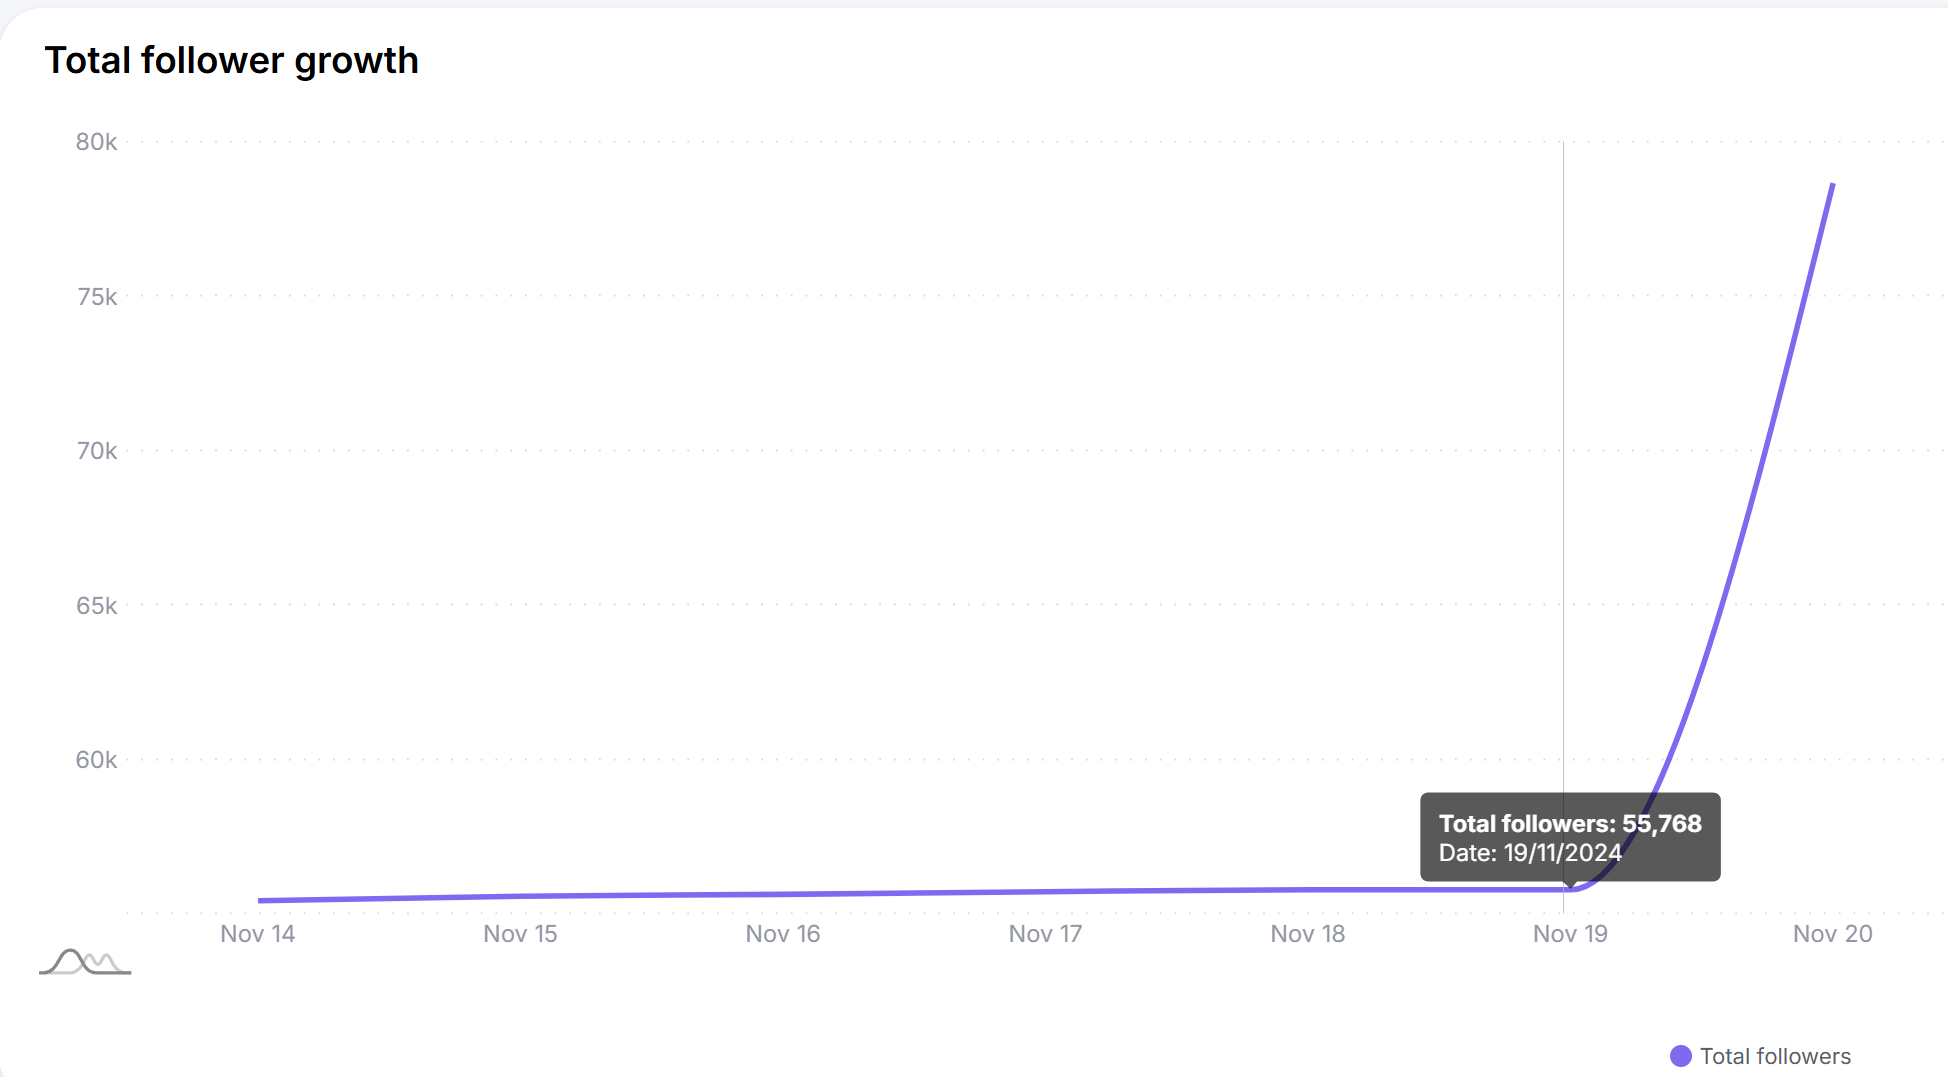
Task: Select the 60k y-axis label
Action: pos(96,760)
